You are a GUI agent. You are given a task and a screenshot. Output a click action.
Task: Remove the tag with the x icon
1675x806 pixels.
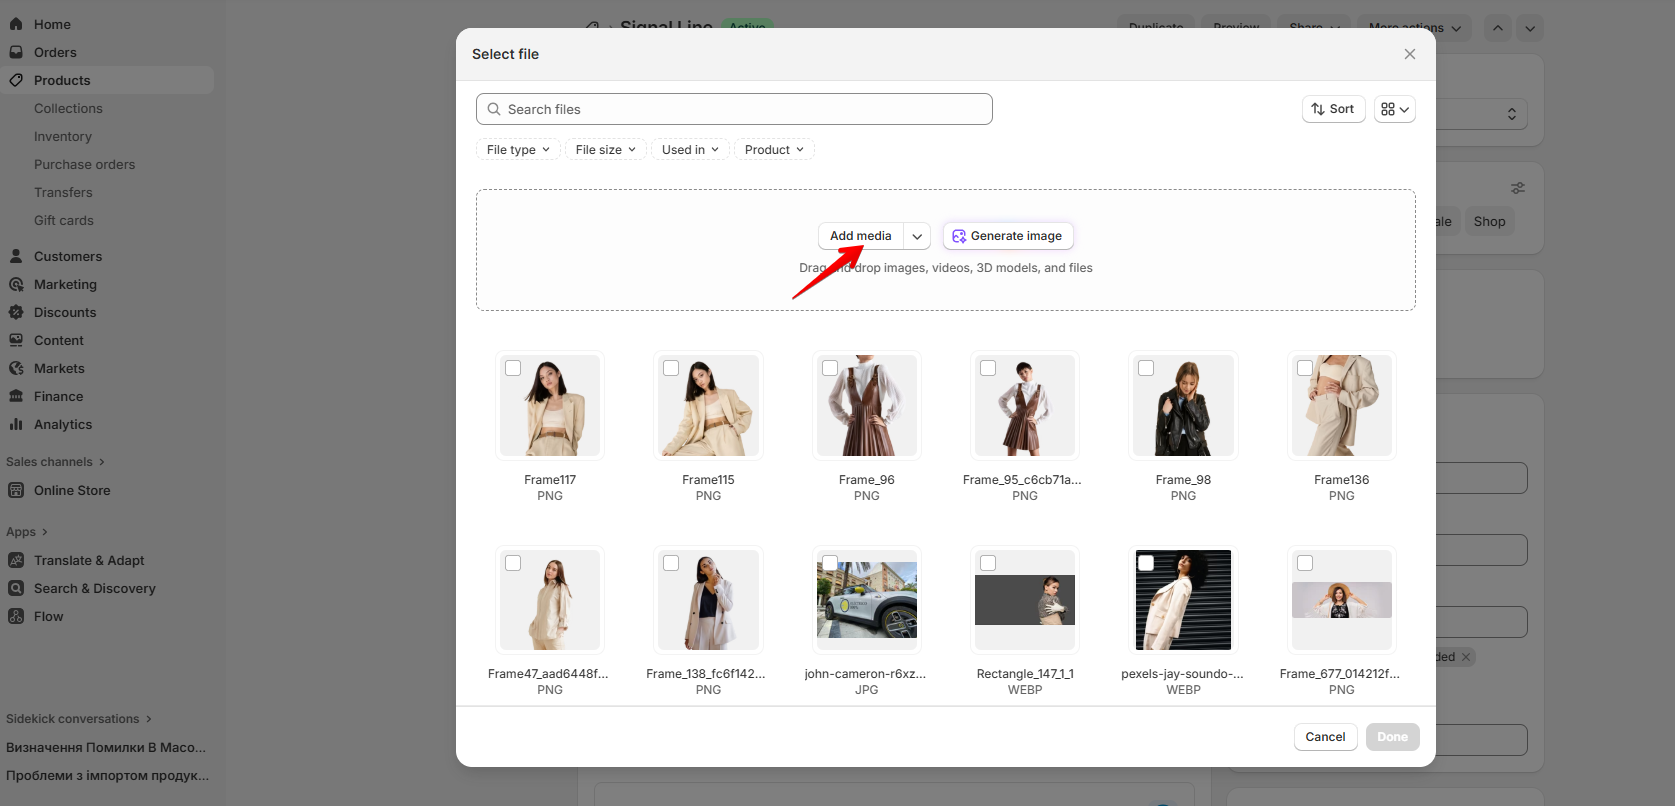click(1466, 657)
